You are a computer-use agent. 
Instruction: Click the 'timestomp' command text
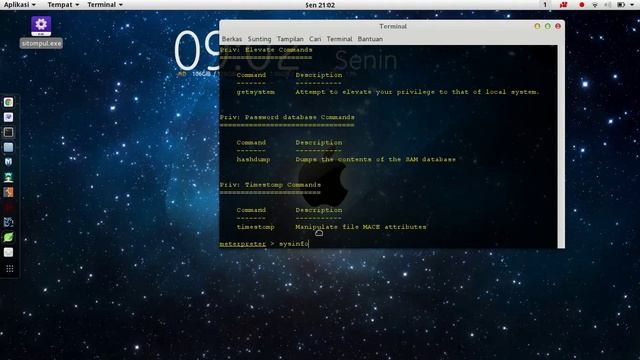[256, 227]
